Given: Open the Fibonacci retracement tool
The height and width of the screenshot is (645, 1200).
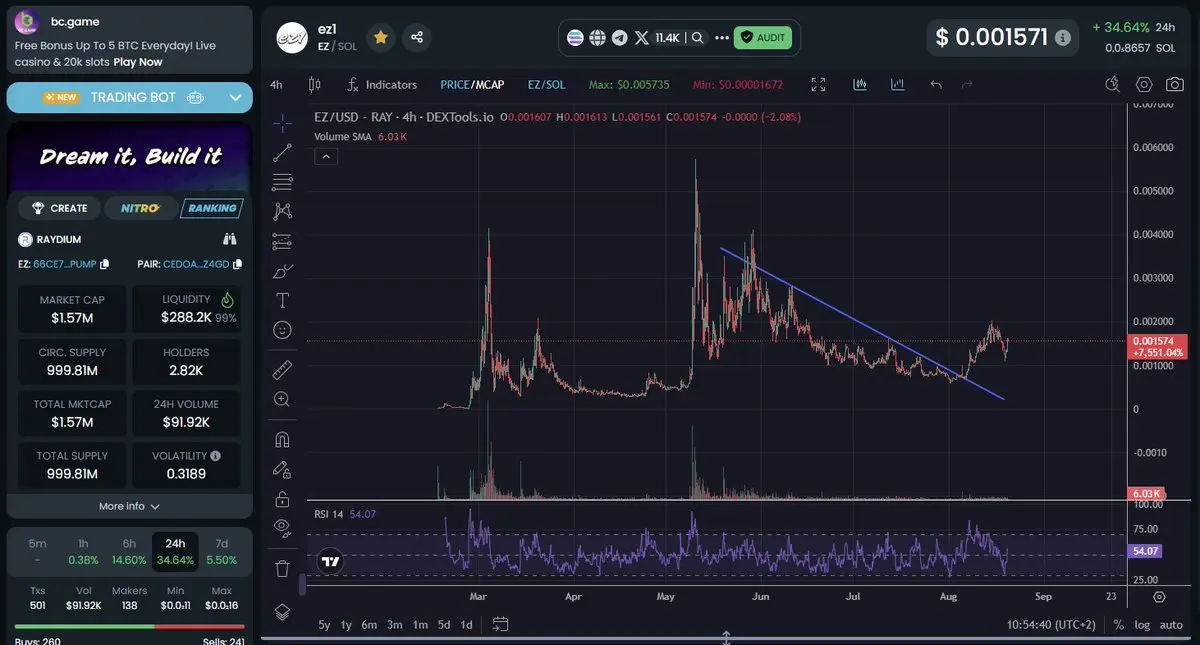Looking at the screenshot, I should click(282, 182).
